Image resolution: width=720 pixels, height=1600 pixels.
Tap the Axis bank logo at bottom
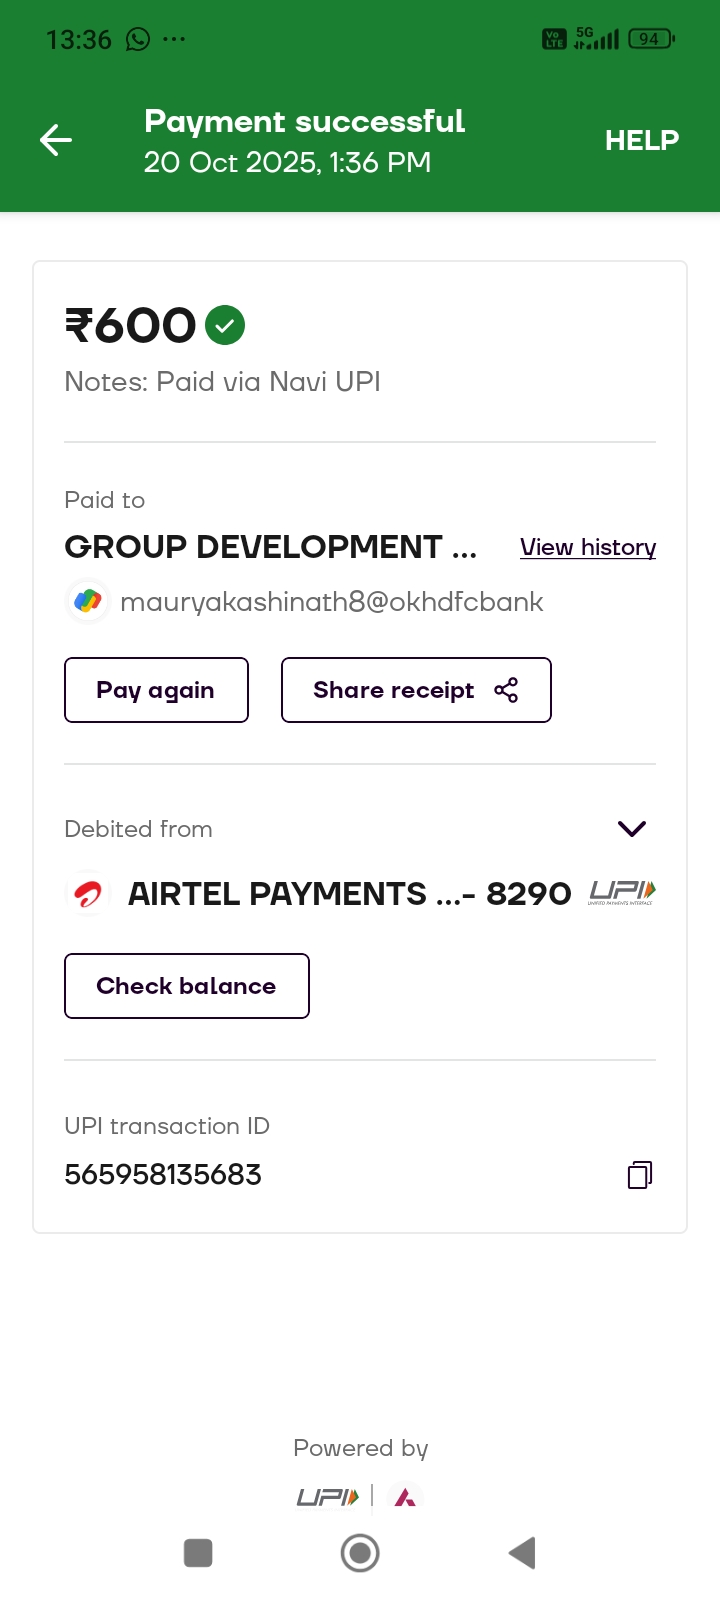click(405, 1497)
